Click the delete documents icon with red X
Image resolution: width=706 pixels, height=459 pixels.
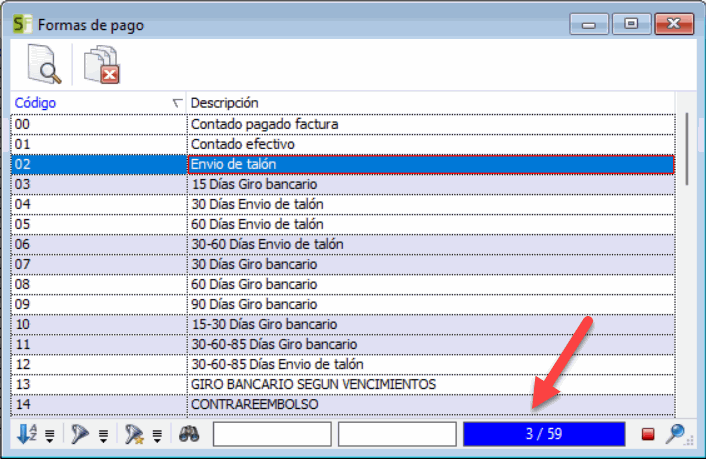coord(101,64)
